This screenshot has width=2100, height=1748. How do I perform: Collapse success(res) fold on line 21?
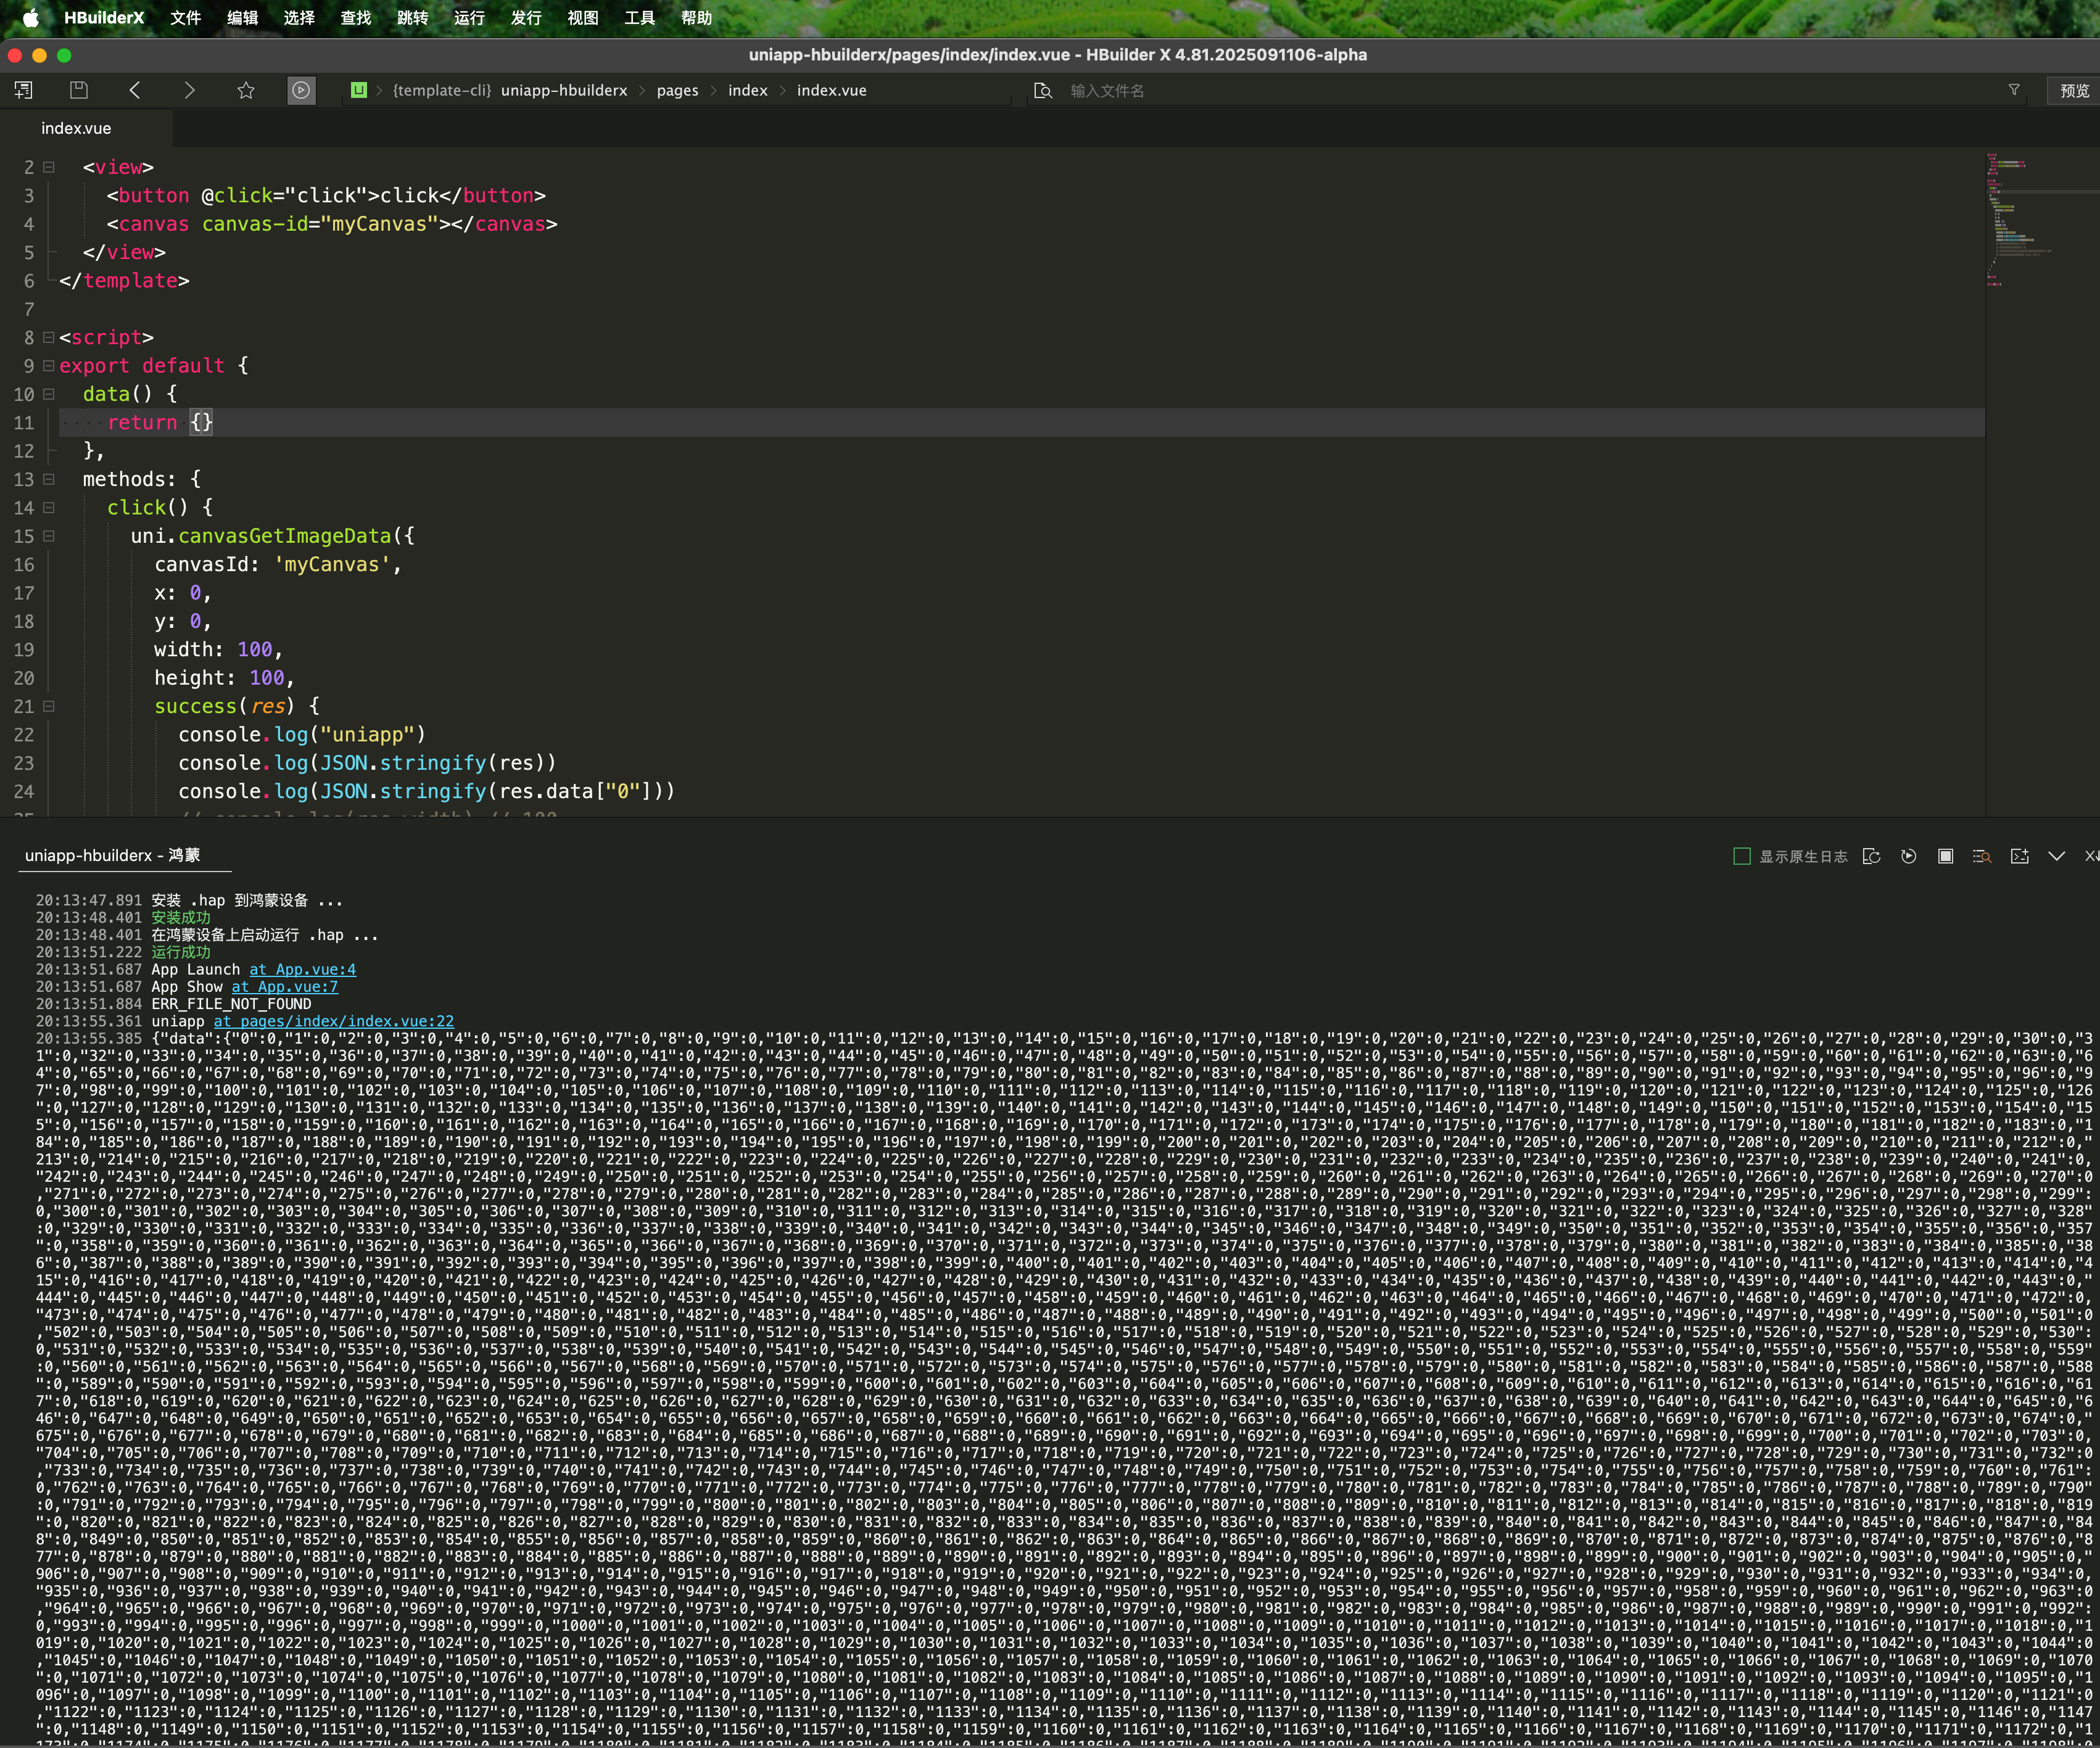tap(48, 706)
